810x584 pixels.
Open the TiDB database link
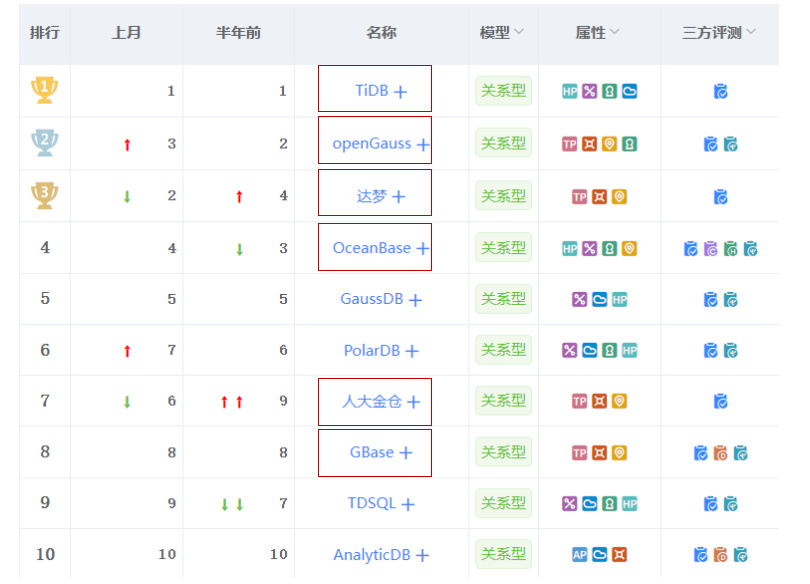point(371,90)
